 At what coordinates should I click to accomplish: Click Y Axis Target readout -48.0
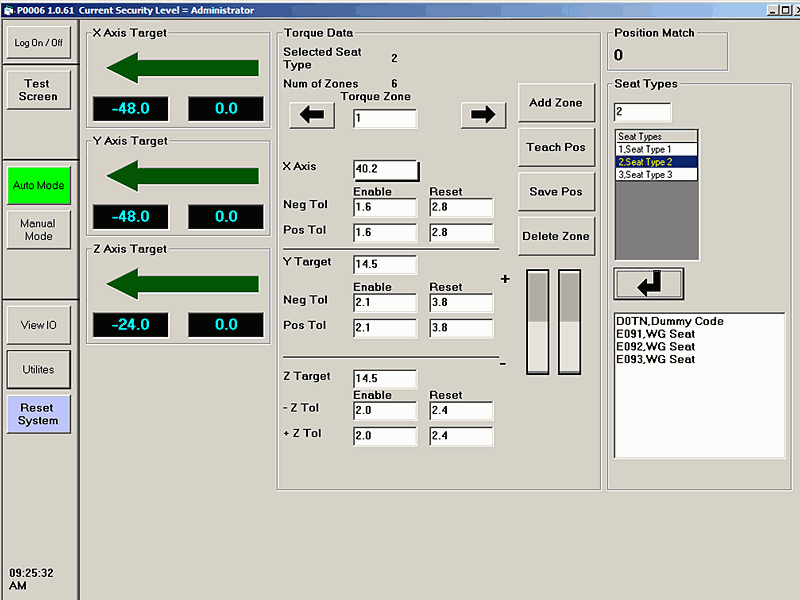pyautogui.click(x=131, y=217)
